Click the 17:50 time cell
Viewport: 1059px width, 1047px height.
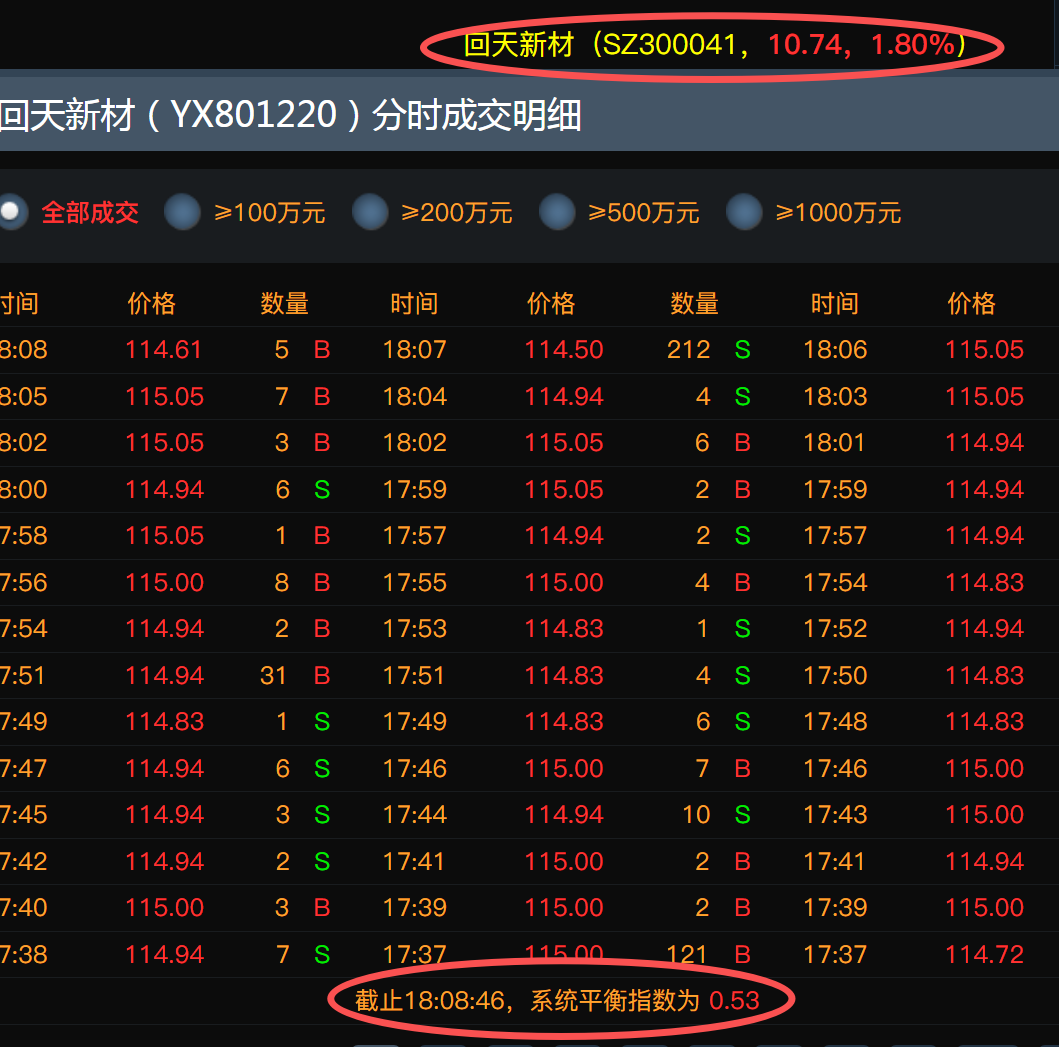click(835, 675)
